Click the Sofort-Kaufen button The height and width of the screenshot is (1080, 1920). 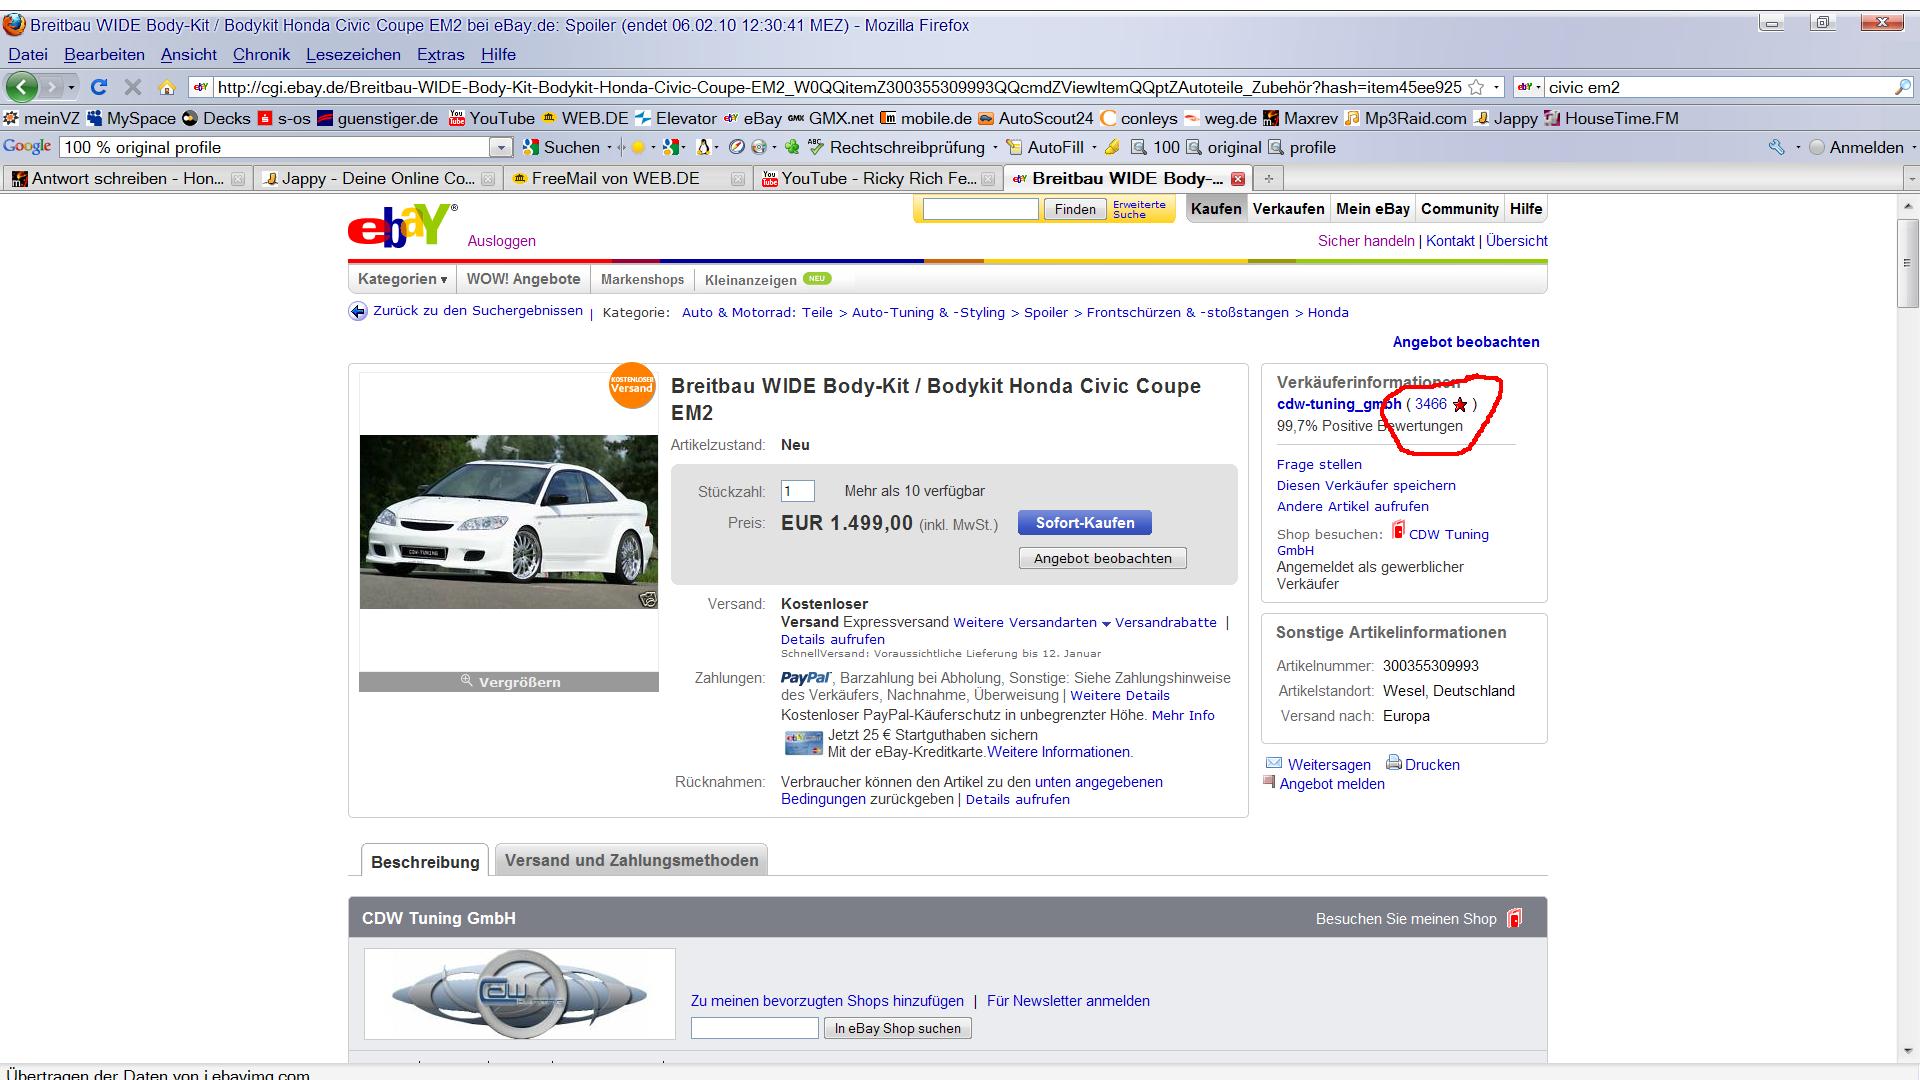tap(1084, 523)
